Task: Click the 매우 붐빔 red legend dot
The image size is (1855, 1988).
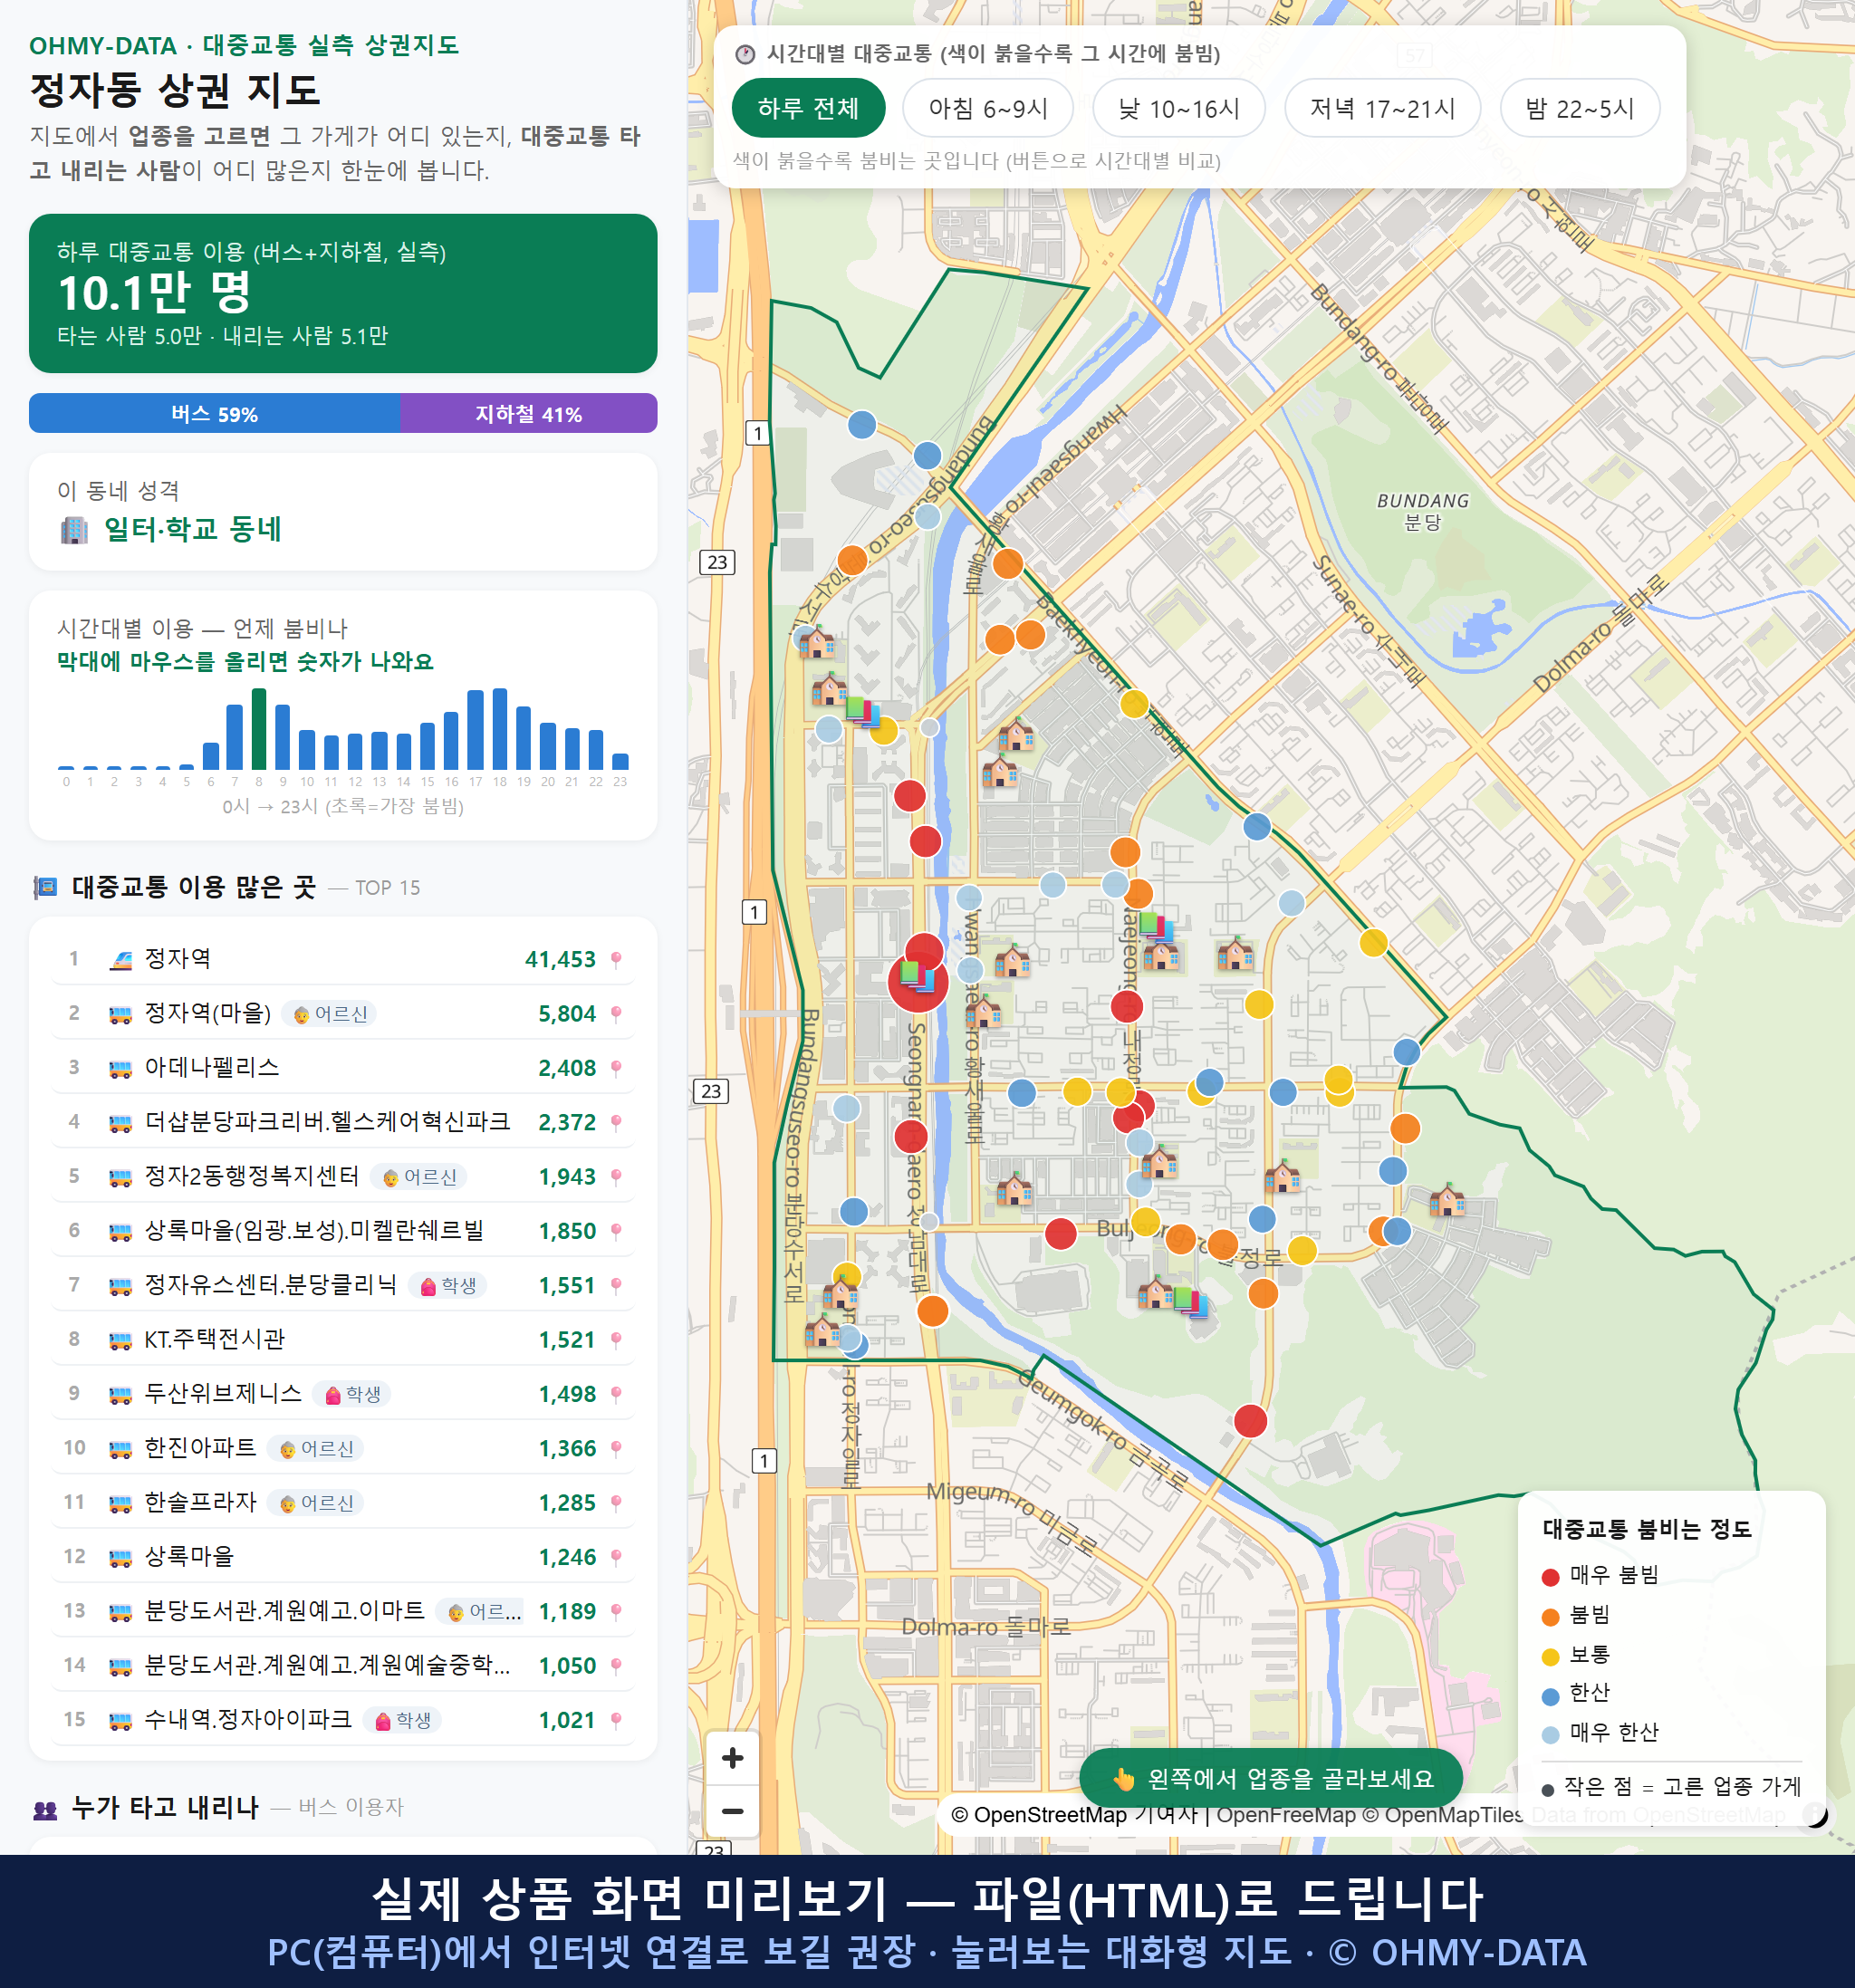Action: pos(1550,1577)
